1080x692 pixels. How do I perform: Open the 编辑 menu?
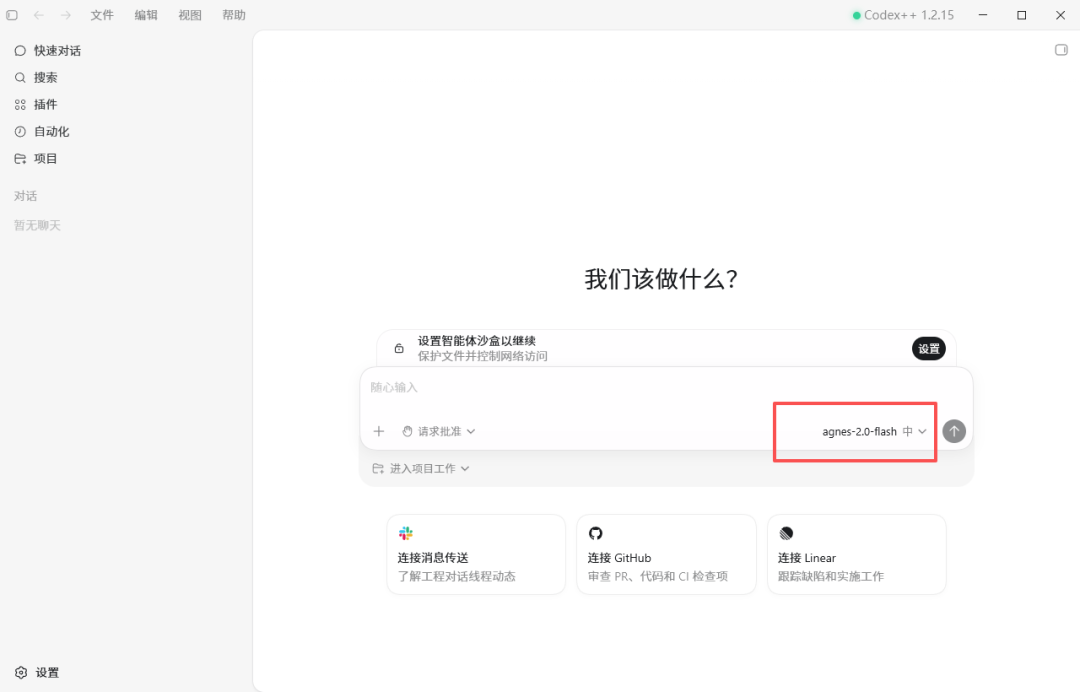(x=146, y=14)
